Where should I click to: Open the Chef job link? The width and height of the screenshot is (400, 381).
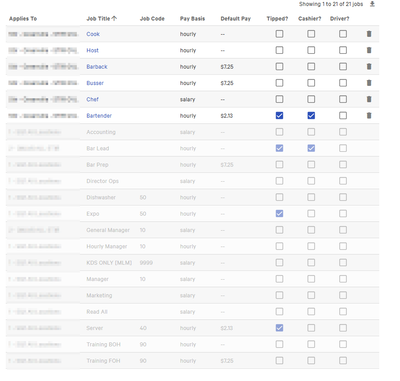[x=92, y=99]
